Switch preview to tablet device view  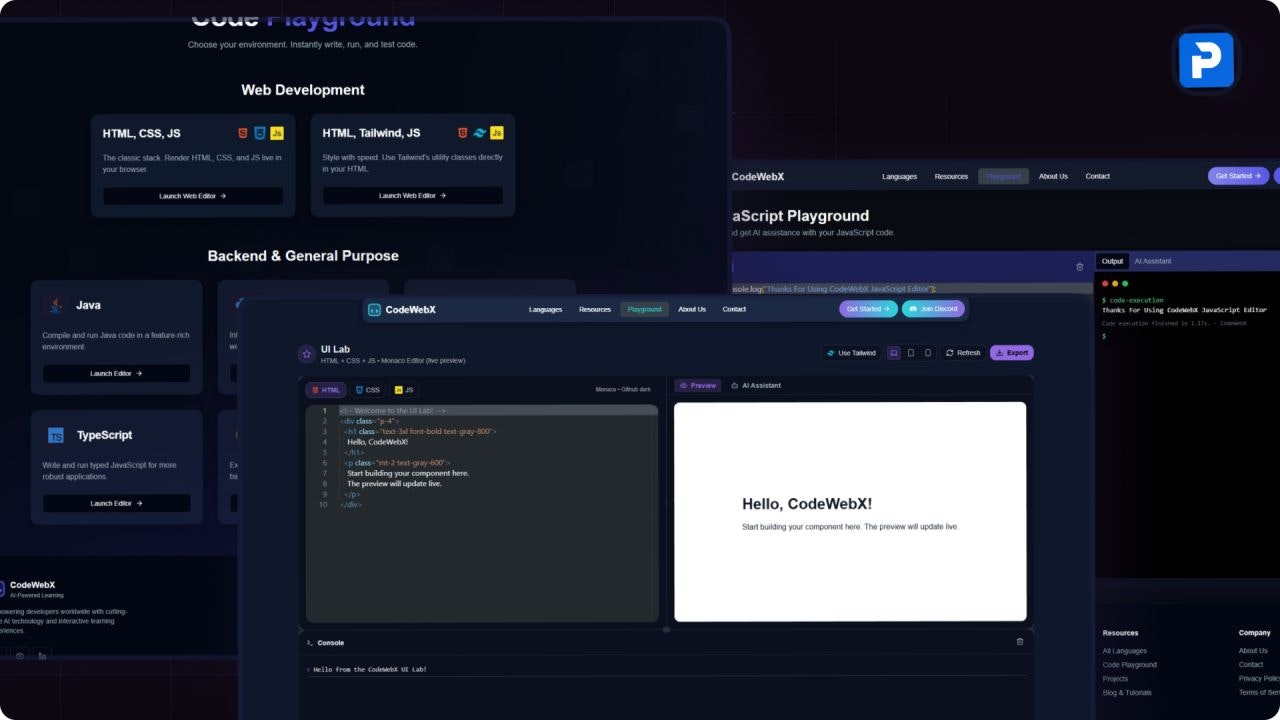click(911, 352)
